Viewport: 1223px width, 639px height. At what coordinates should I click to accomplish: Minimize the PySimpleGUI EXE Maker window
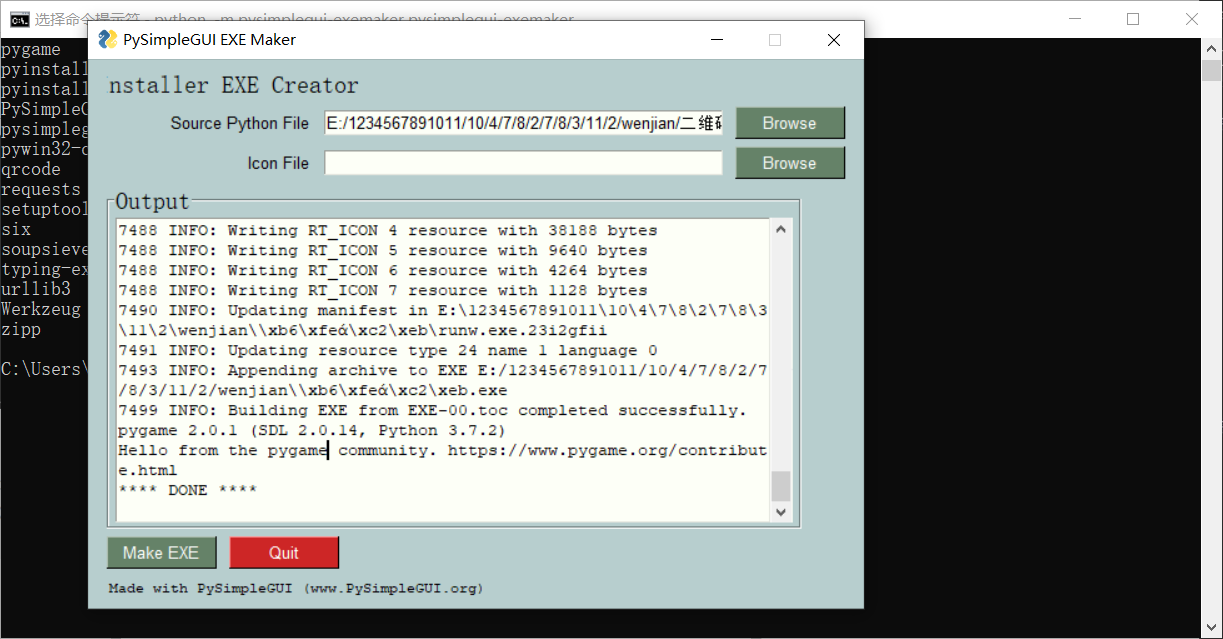[x=717, y=40]
